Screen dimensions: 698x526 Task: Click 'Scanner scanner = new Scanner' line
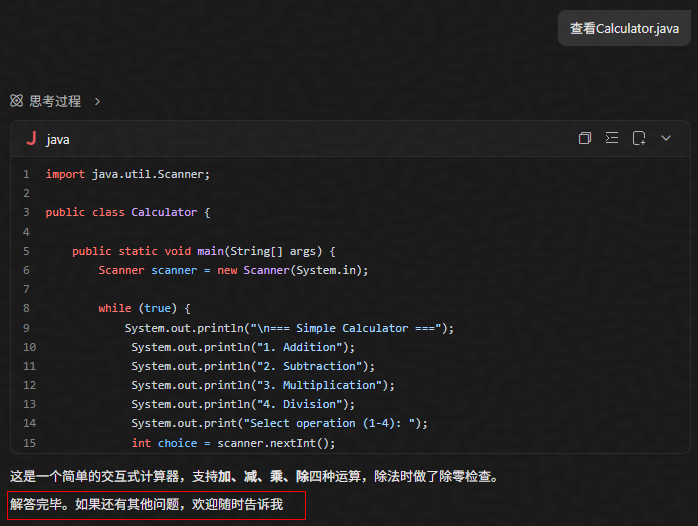233,270
